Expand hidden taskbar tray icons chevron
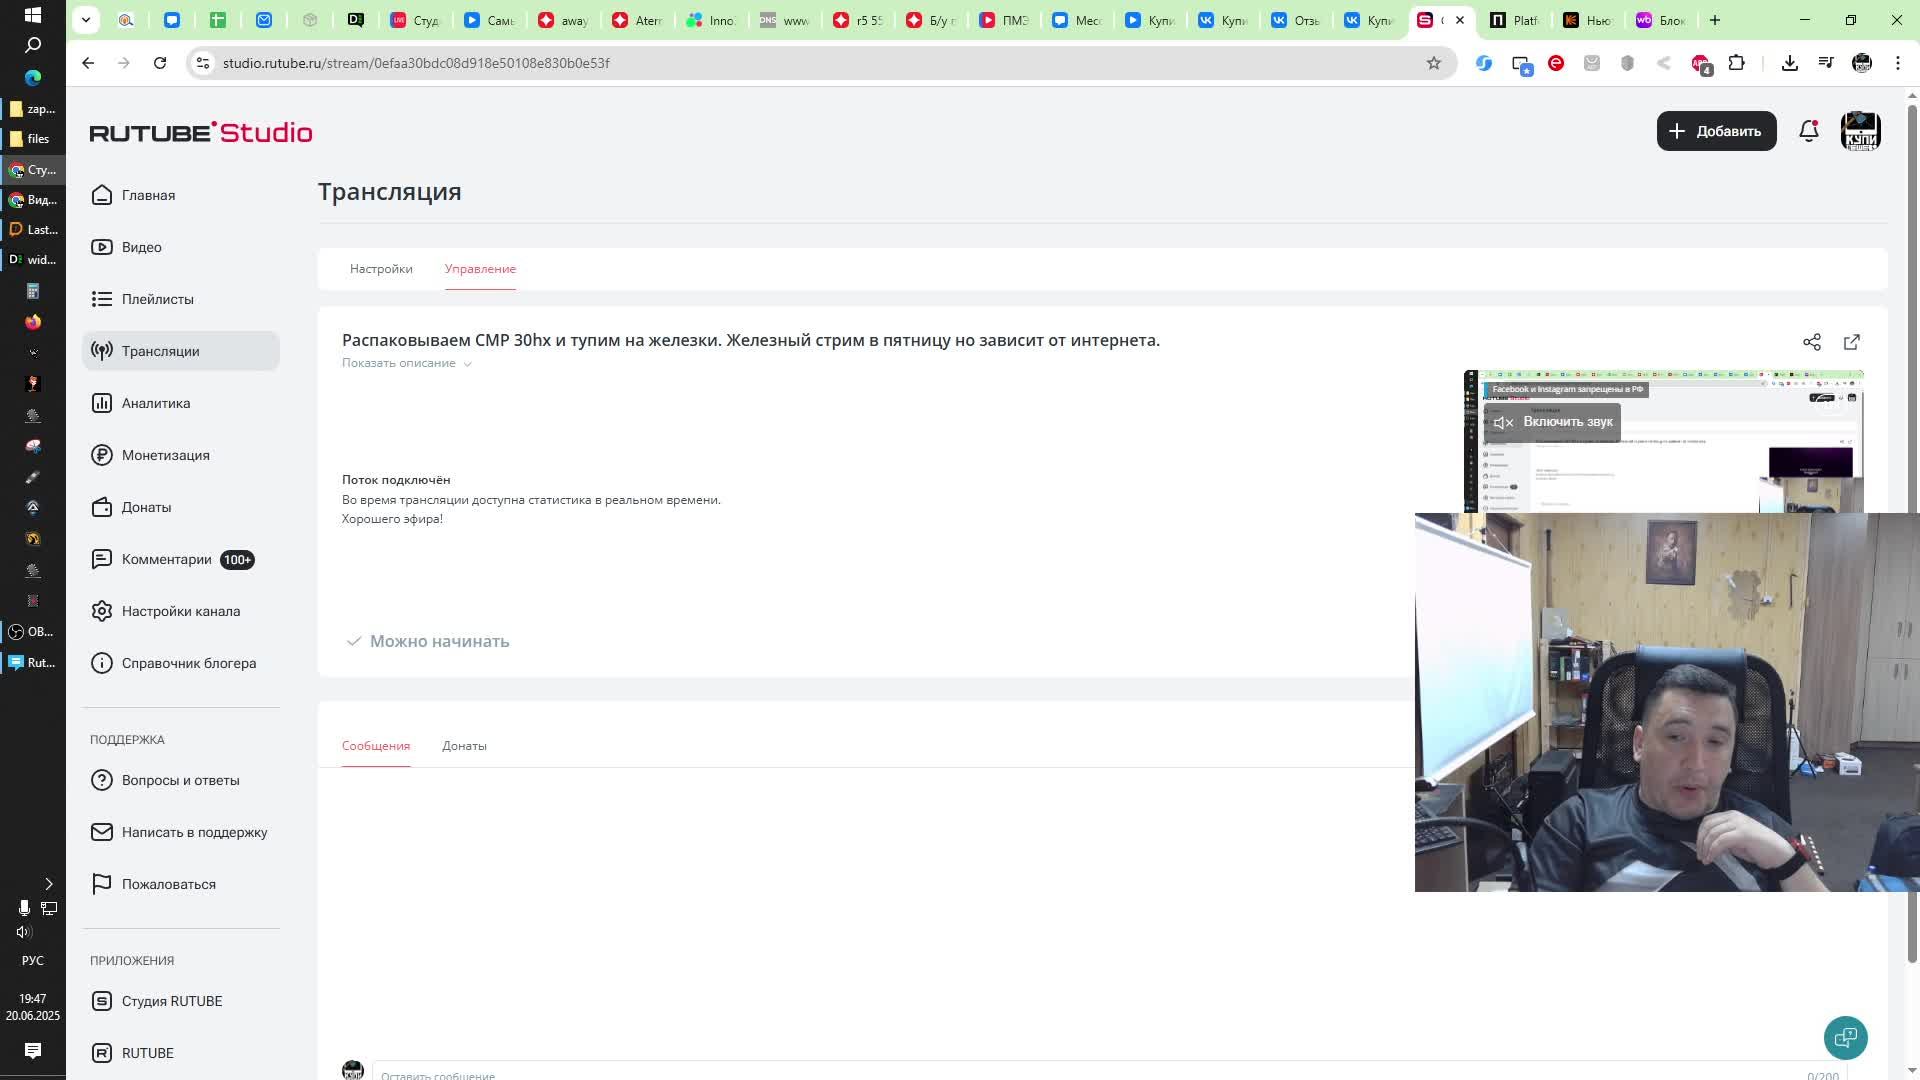1920x1080 pixels. 48,884
